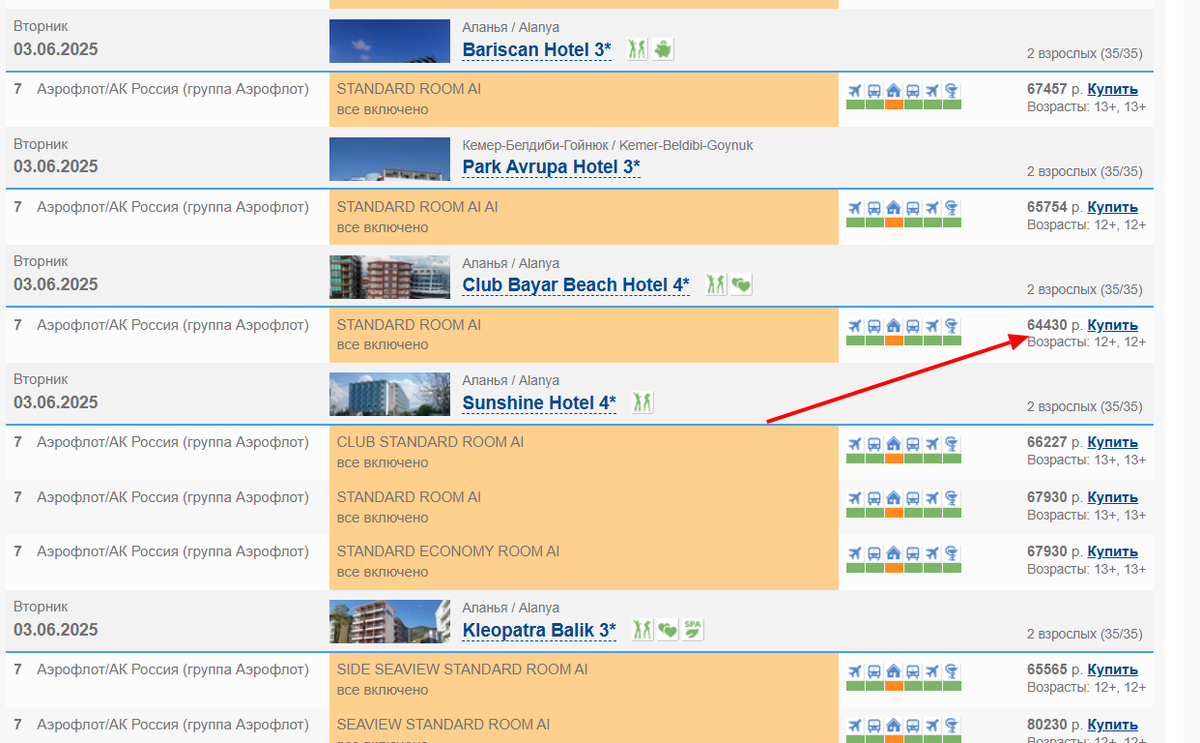Click Аэрофлот/АК Россия text in 64430 р. row

pos(173,325)
